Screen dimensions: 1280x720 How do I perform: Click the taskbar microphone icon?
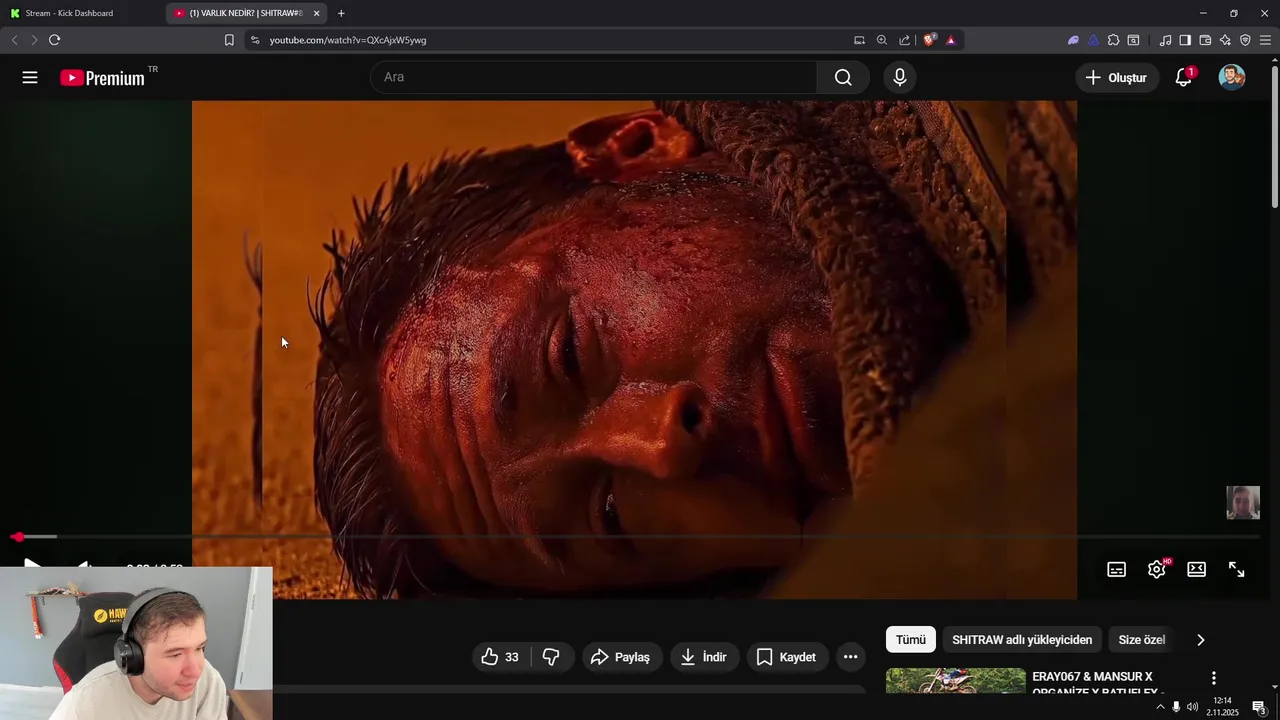[1176, 707]
